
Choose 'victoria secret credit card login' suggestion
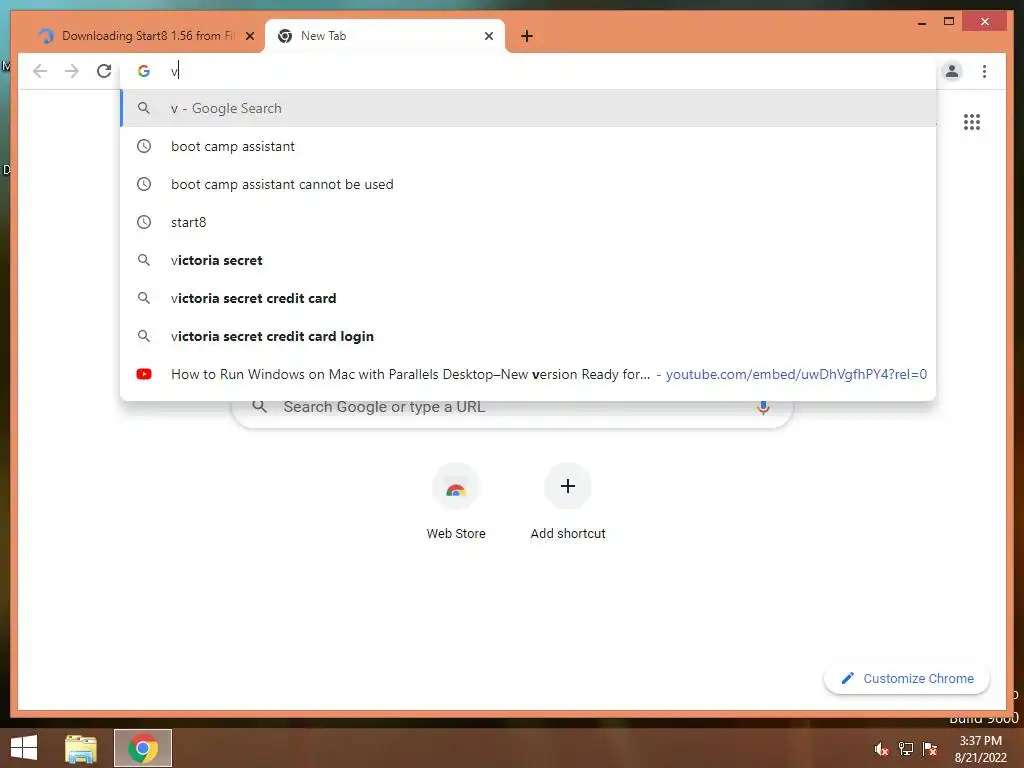coord(528,336)
